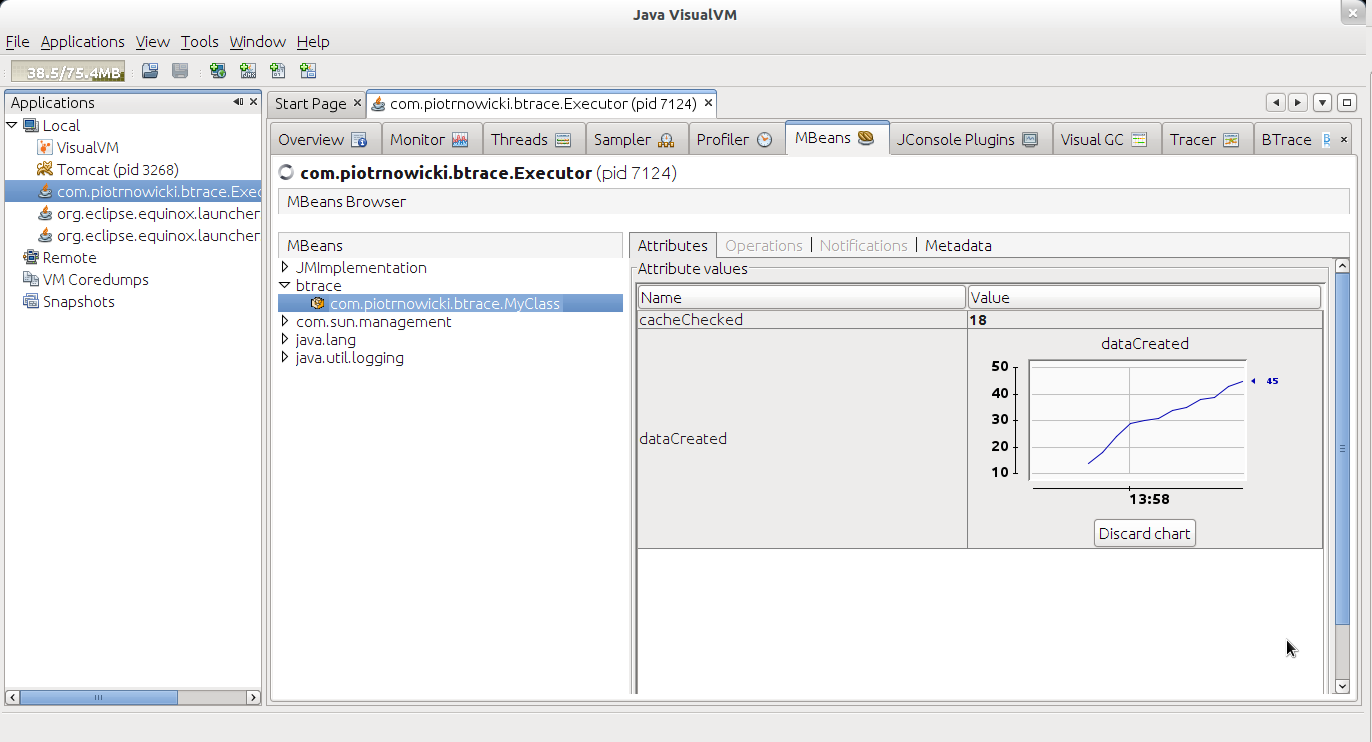
Task: Expand the java.lang MBean node
Action: [285, 339]
